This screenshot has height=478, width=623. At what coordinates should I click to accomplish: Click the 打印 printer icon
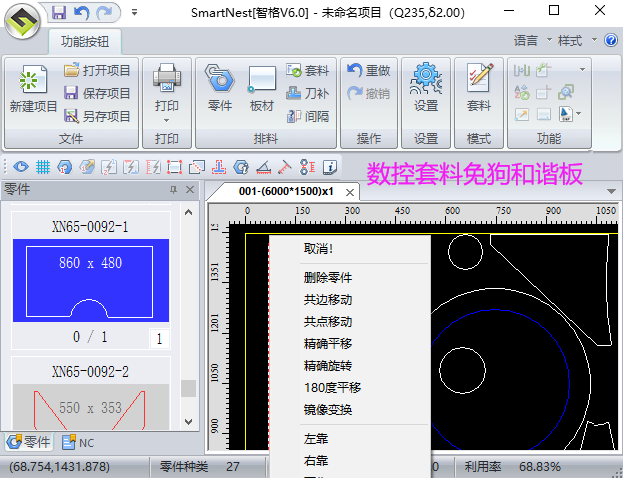(167, 78)
